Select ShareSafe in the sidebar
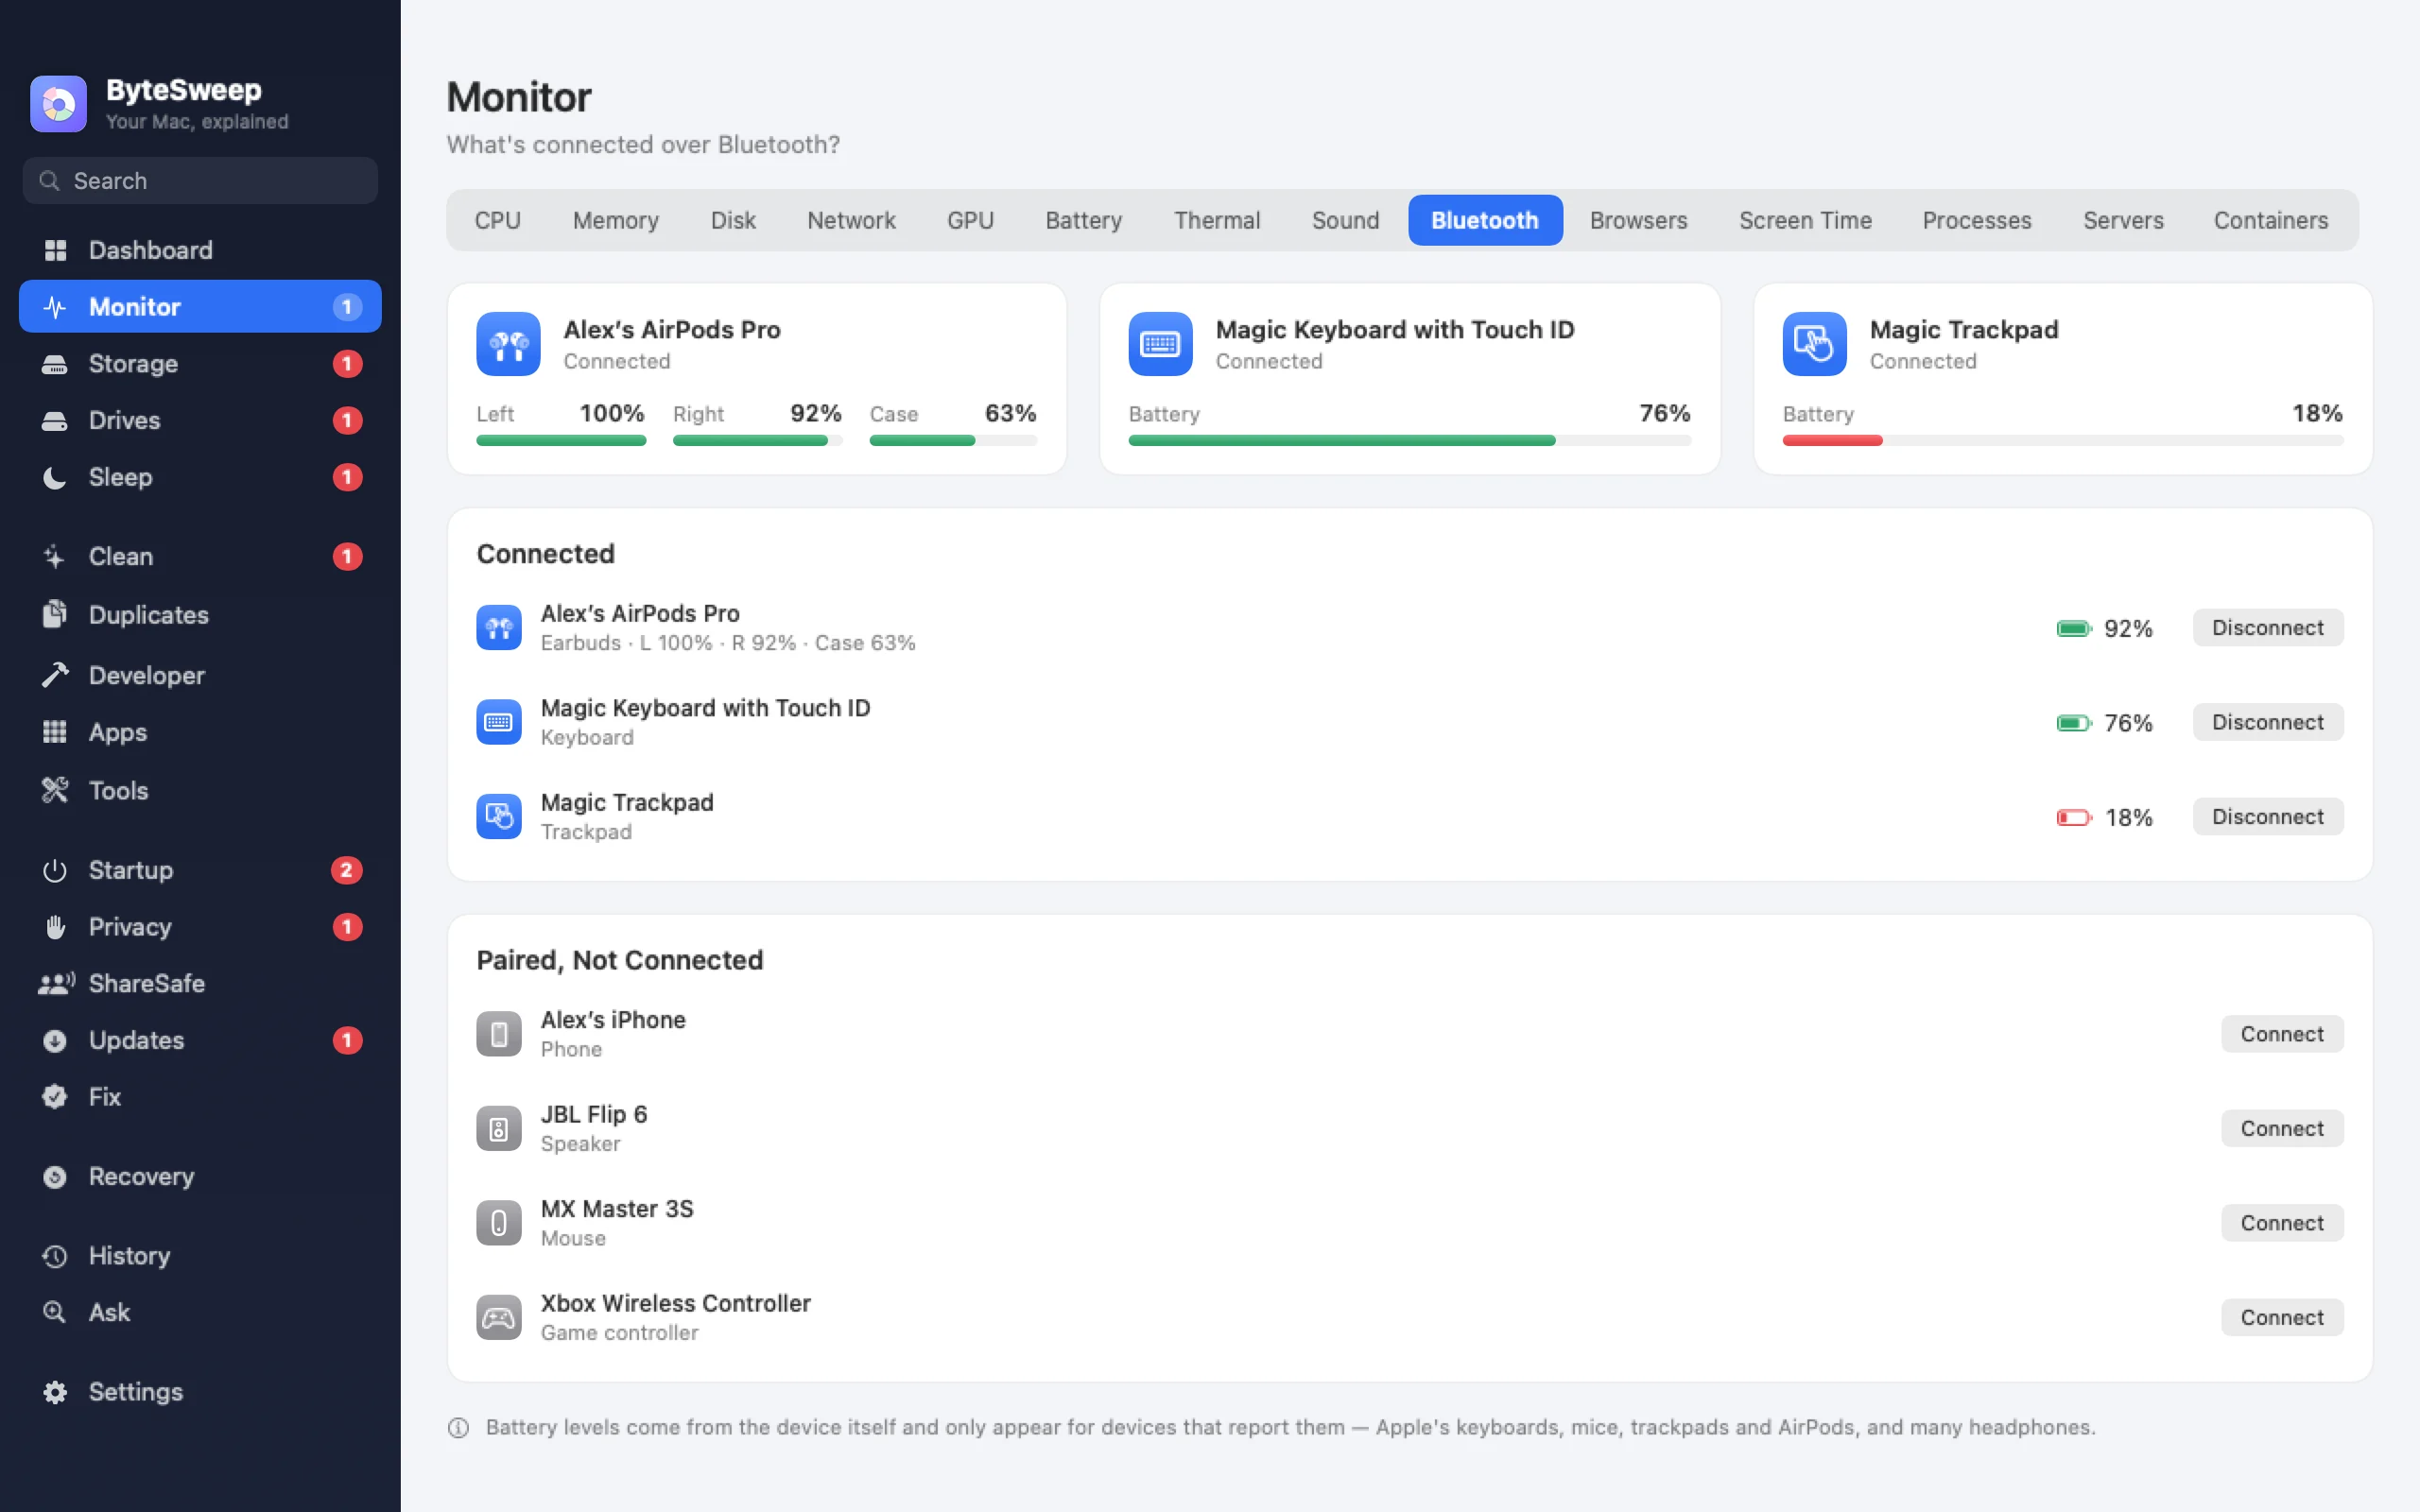 [x=200, y=983]
